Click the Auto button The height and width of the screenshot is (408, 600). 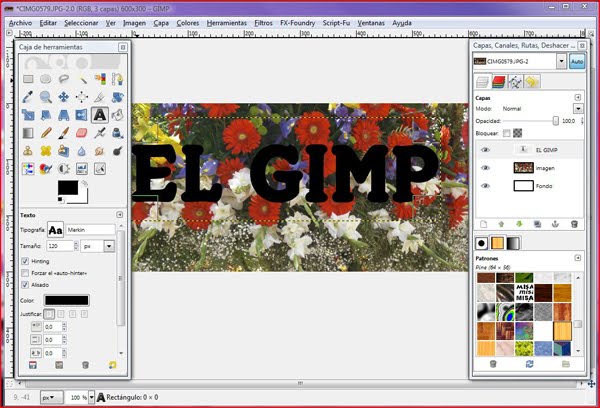click(x=577, y=61)
